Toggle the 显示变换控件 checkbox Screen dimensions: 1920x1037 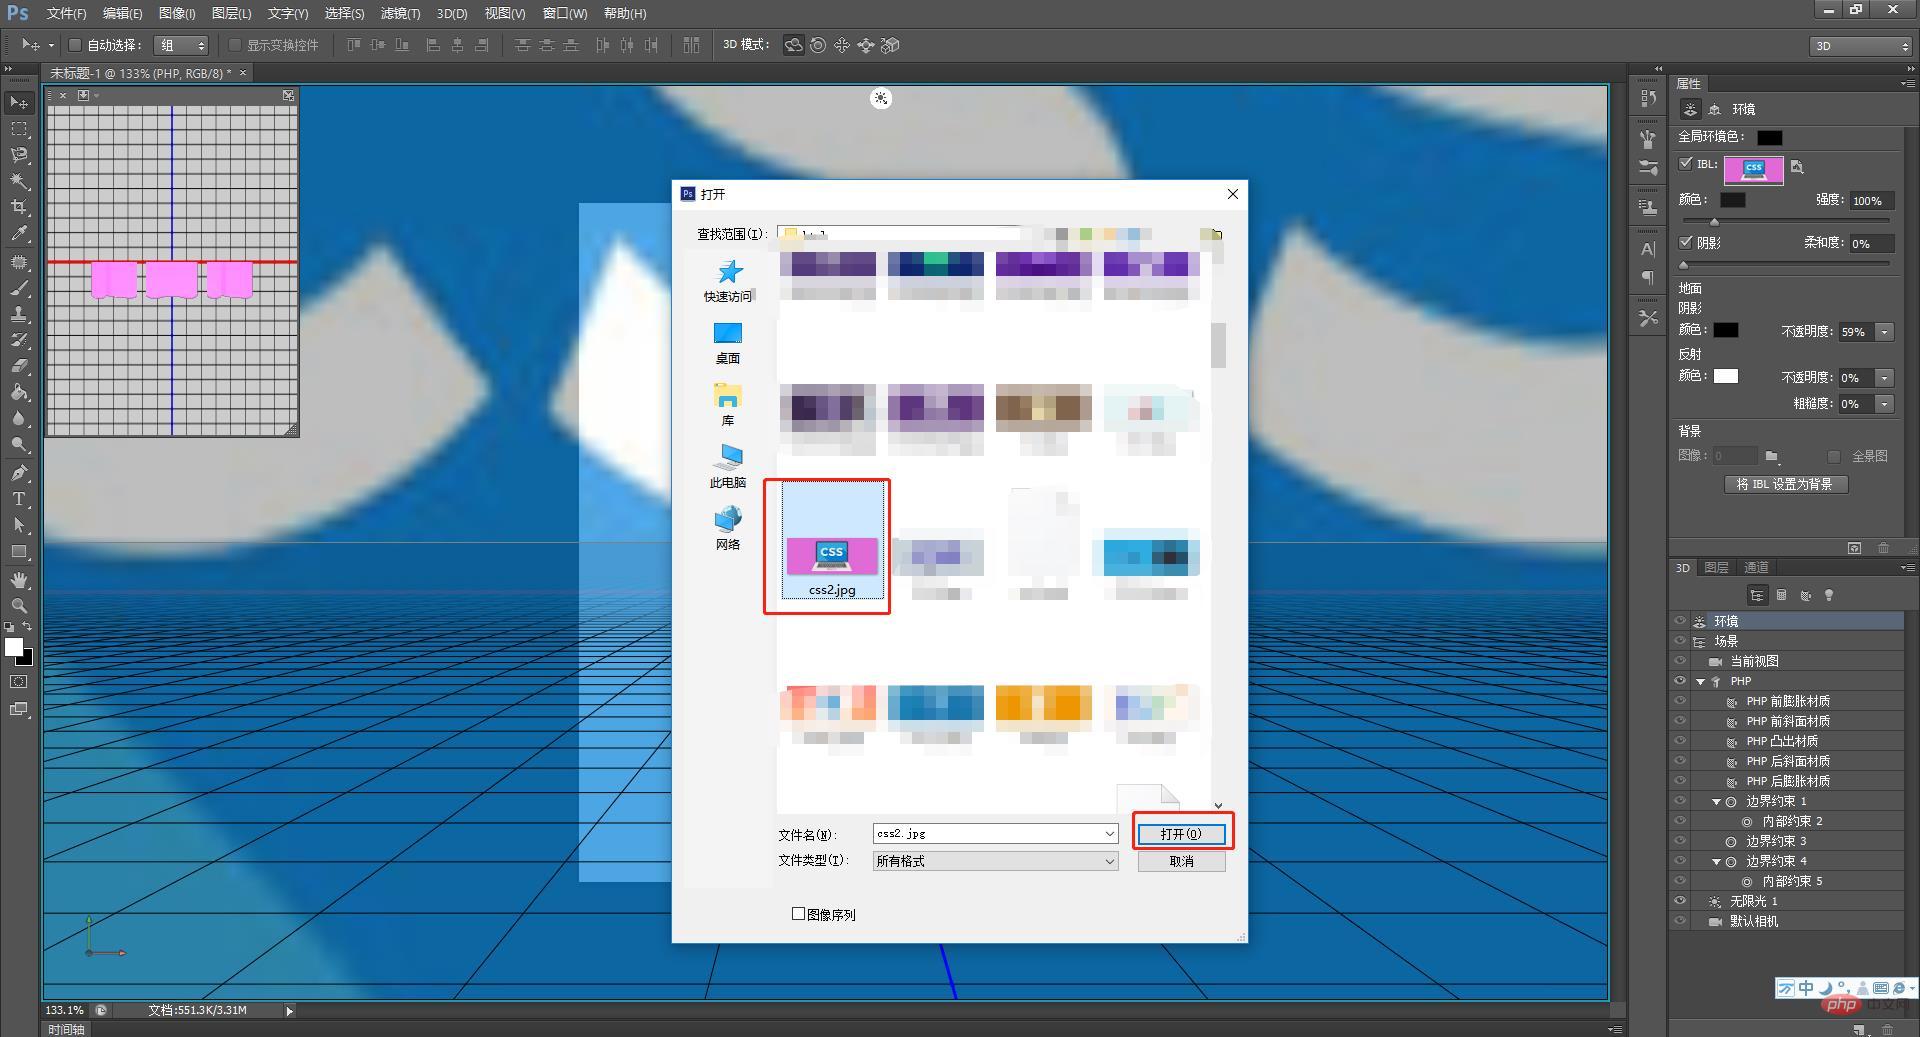235,45
